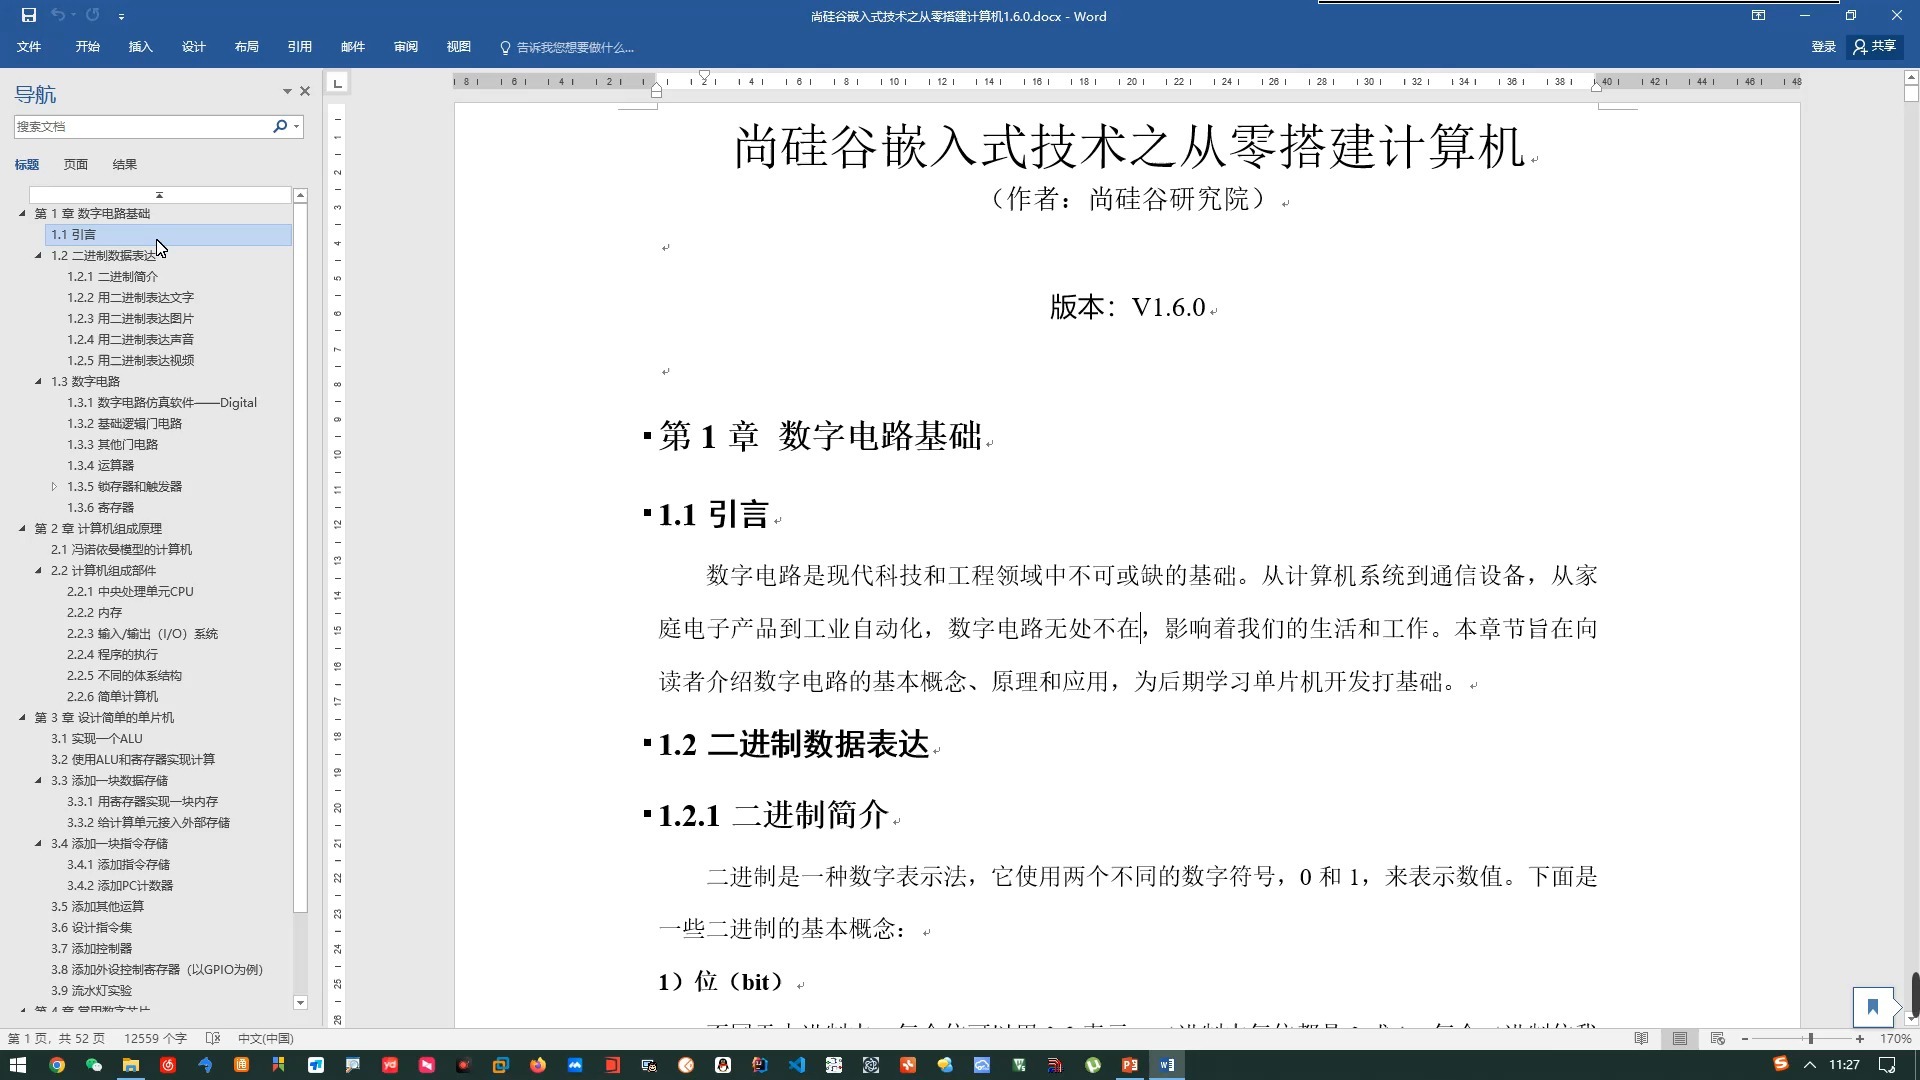
Task: Click the search document input field
Action: point(142,126)
